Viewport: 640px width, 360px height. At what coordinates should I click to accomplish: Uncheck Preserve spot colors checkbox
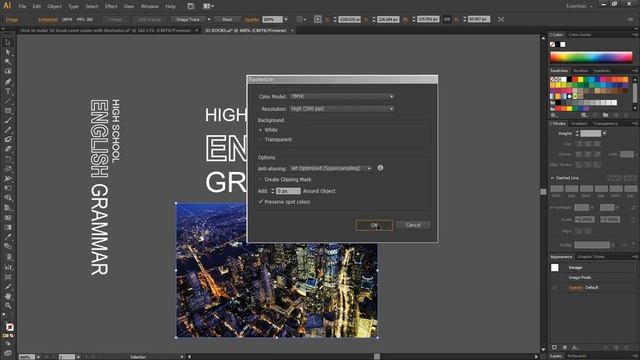click(x=260, y=202)
